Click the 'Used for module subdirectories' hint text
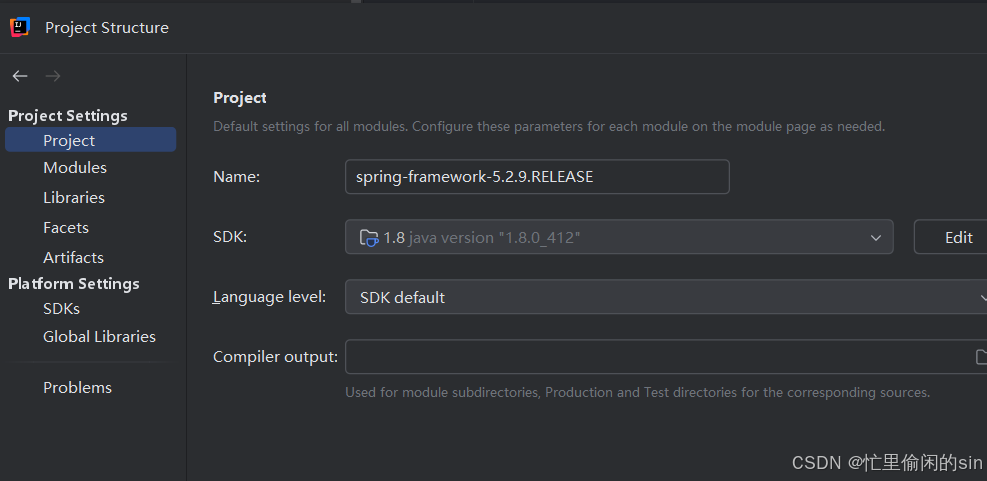This screenshot has width=987, height=481. (x=638, y=392)
